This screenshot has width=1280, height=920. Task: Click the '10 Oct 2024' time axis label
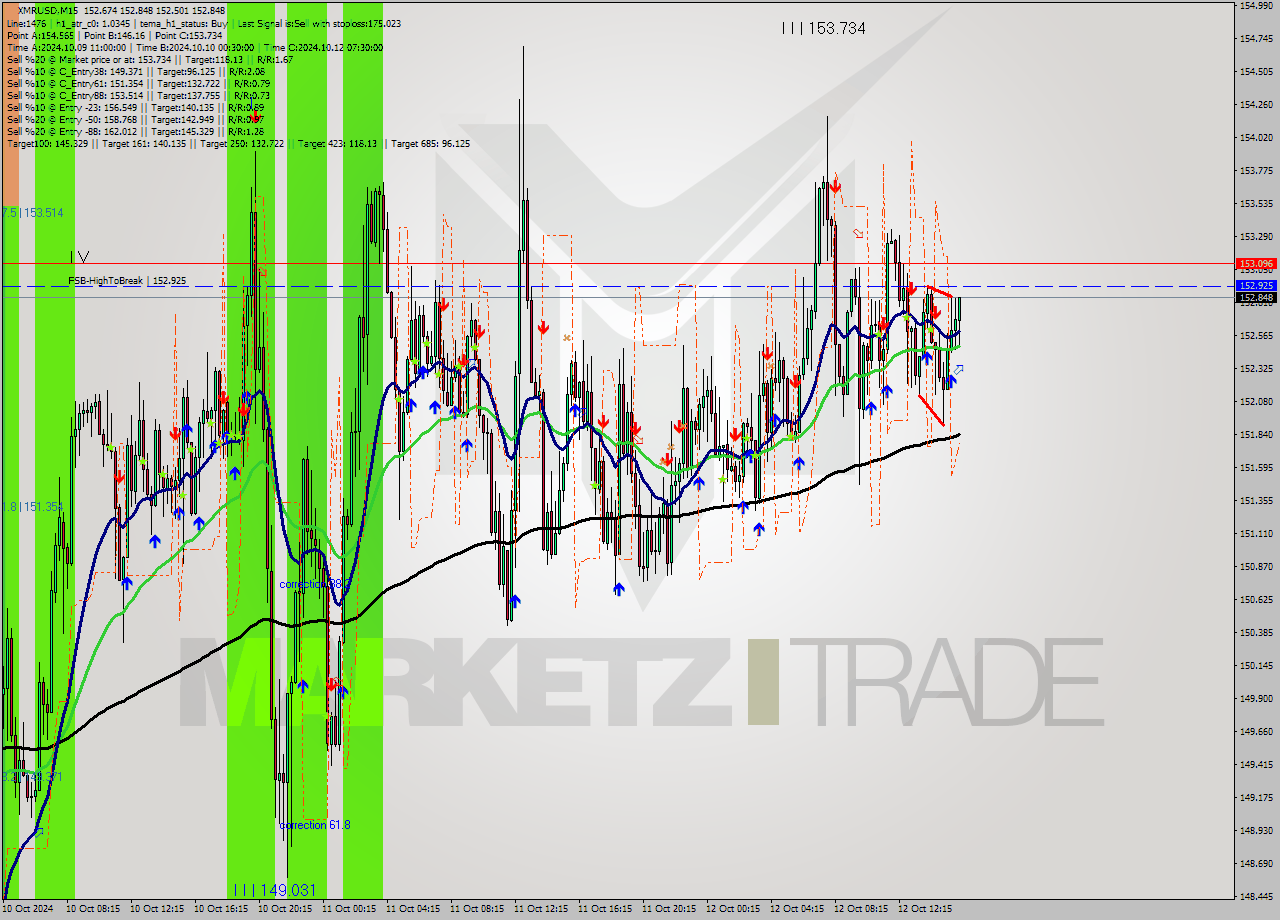pyautogui.click(x=28, y=909)
